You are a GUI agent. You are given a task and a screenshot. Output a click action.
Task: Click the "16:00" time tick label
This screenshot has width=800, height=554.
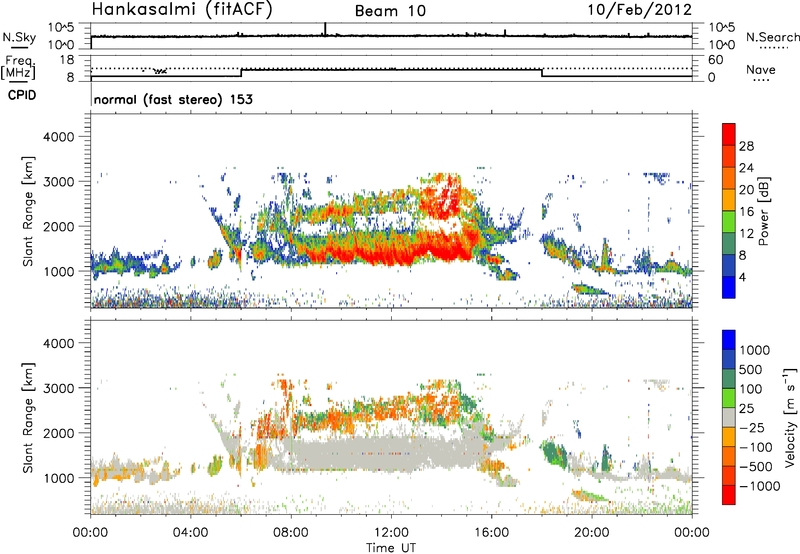pos(491,533)
